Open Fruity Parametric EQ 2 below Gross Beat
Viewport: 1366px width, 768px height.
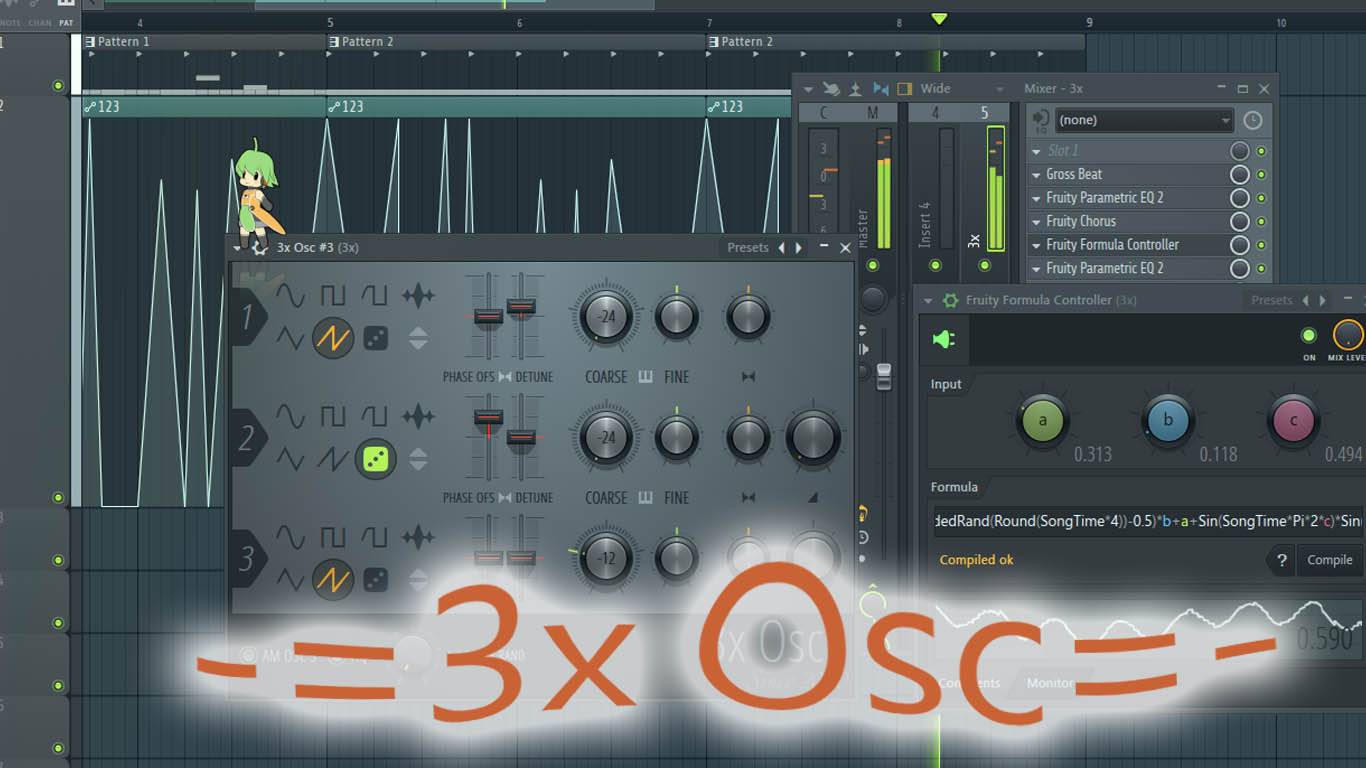pos(1104,198)
